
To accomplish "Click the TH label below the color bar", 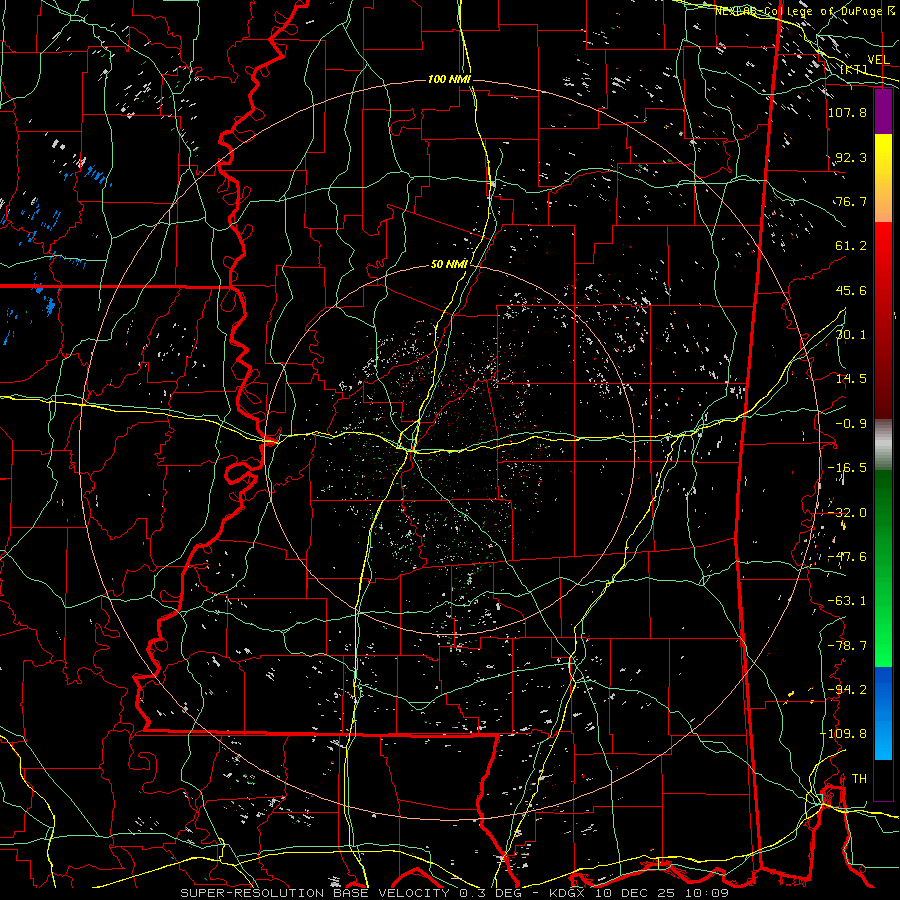I will (x=859, y=779).
